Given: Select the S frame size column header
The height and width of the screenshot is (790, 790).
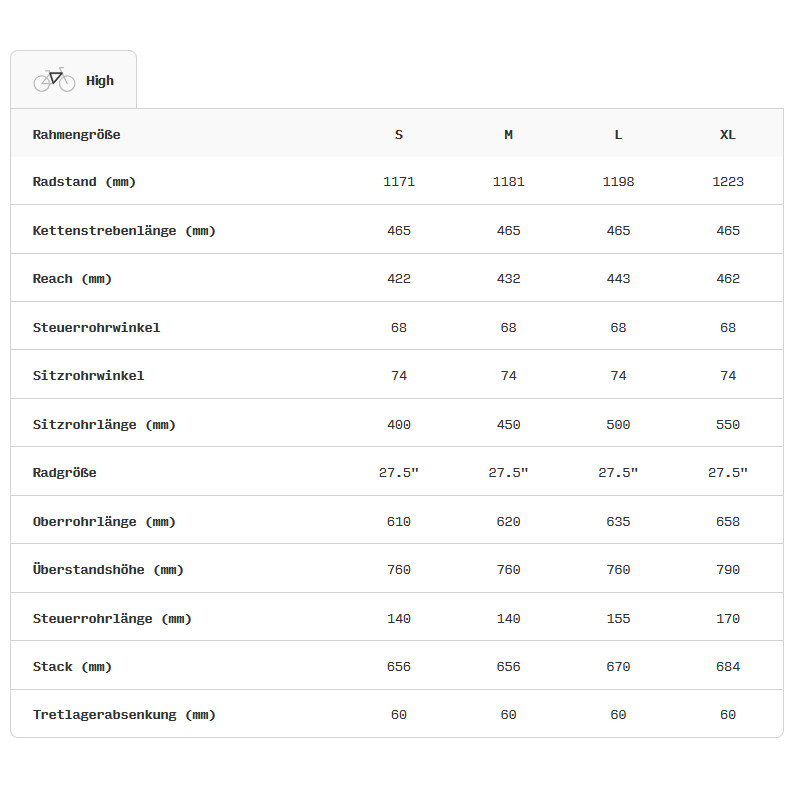Looking at the screenshot, I should coord(399,134).
